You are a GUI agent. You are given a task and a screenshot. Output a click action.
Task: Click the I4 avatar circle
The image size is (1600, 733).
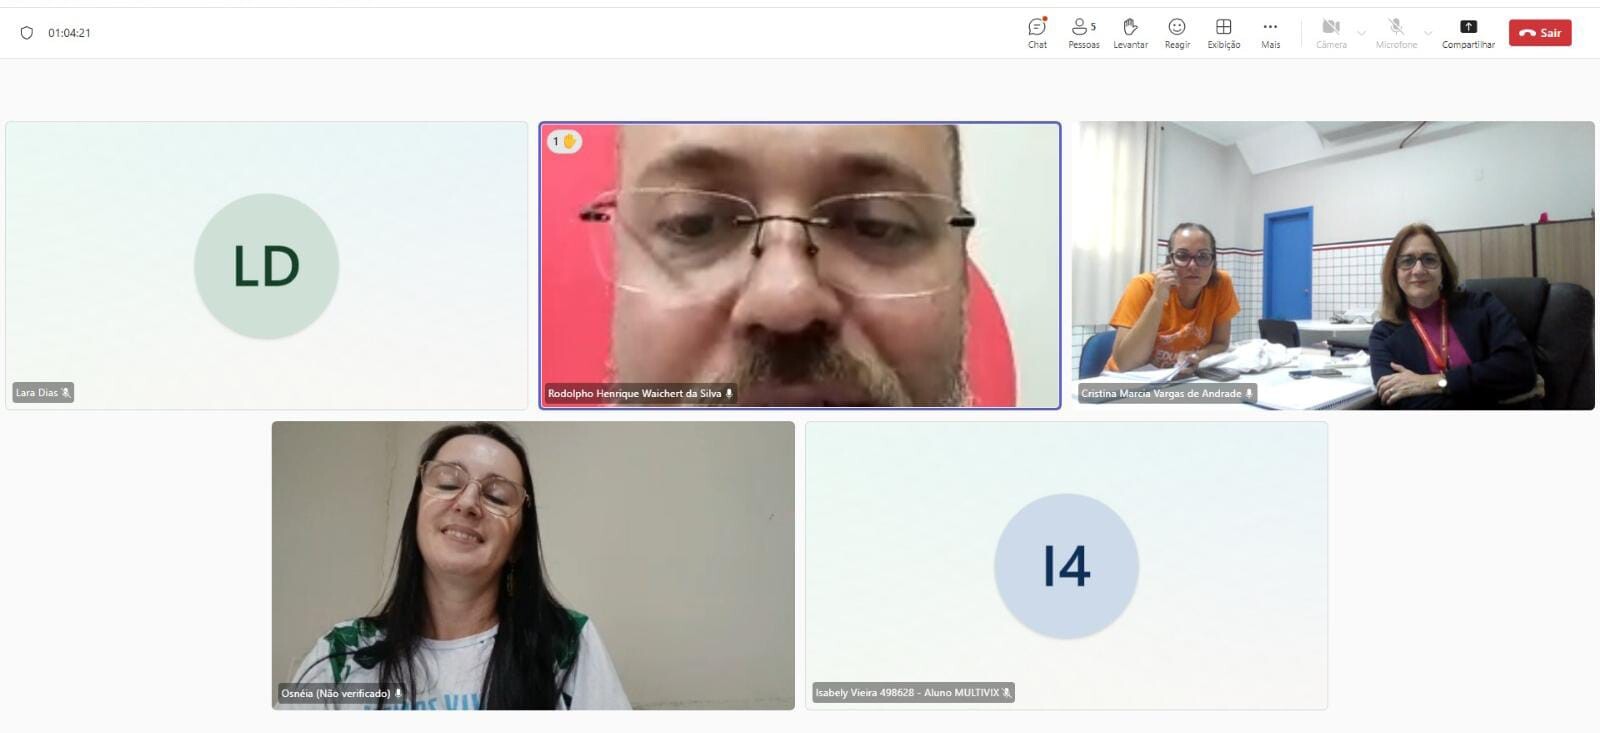pos(1066,566)
